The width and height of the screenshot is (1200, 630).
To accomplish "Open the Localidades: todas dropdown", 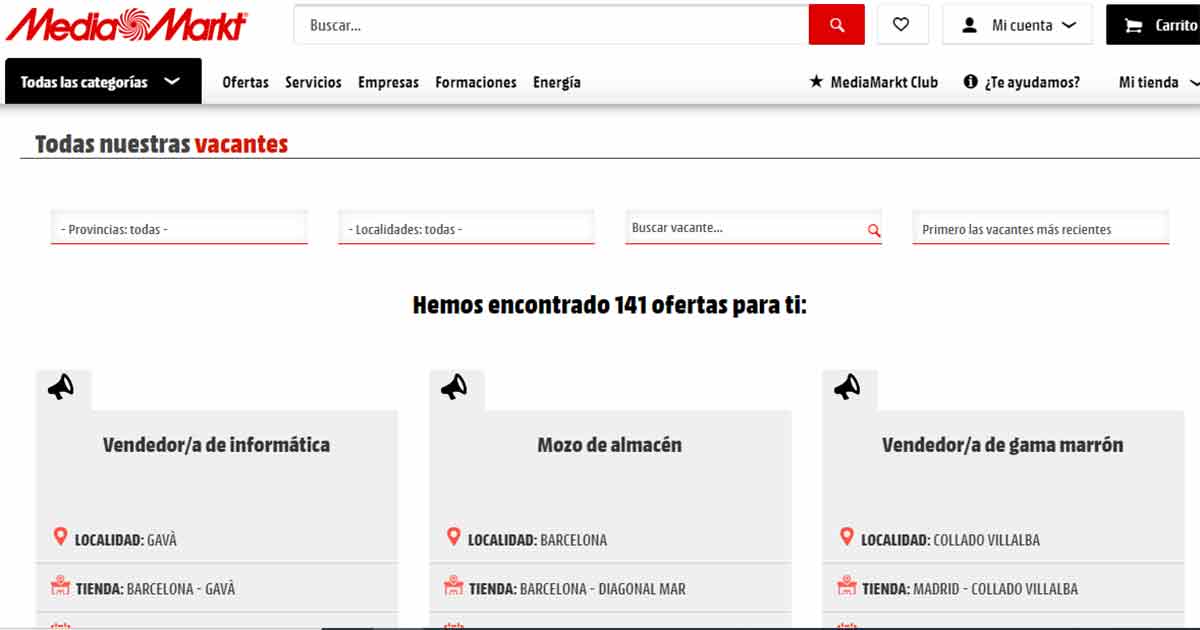I will [466, 227].
